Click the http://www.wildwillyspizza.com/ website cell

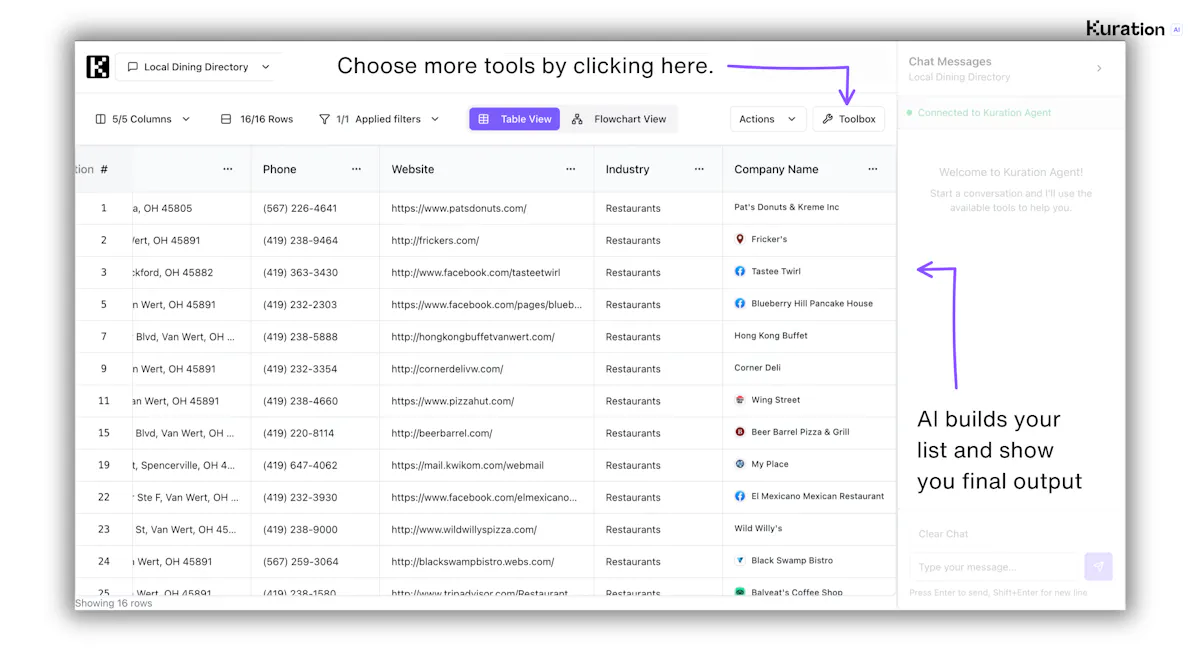click(x=464, y=529)
